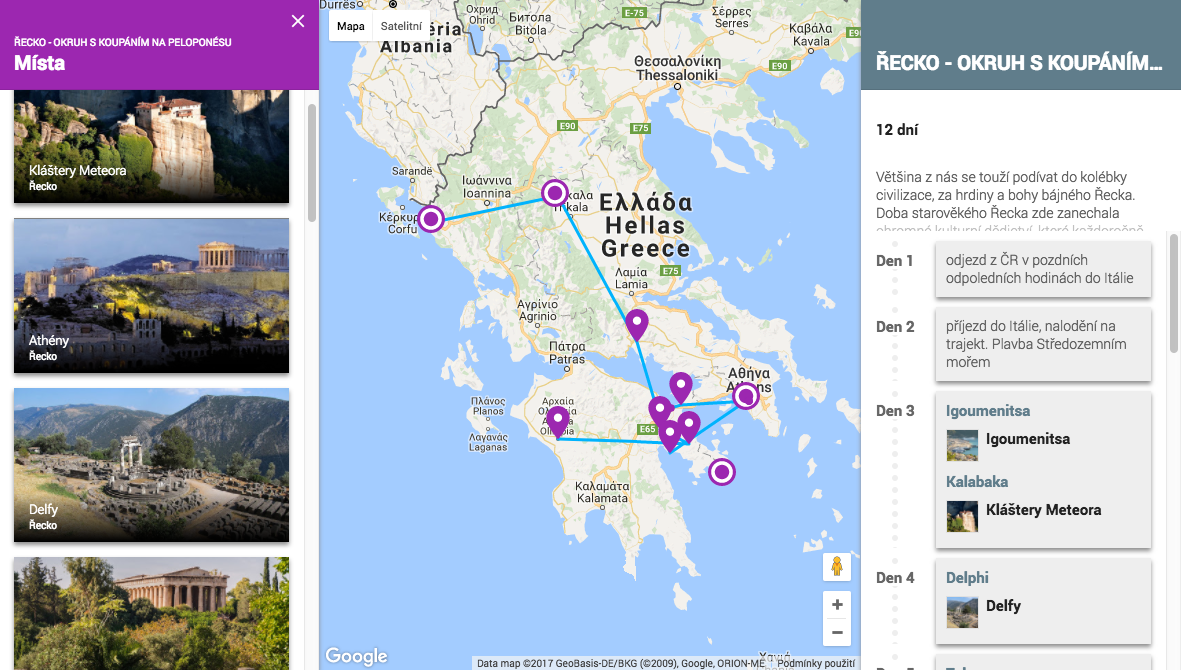Click the pin marker north of the Corinth cluster
This screenshot has height=670, width=1181.
point(681,387)
